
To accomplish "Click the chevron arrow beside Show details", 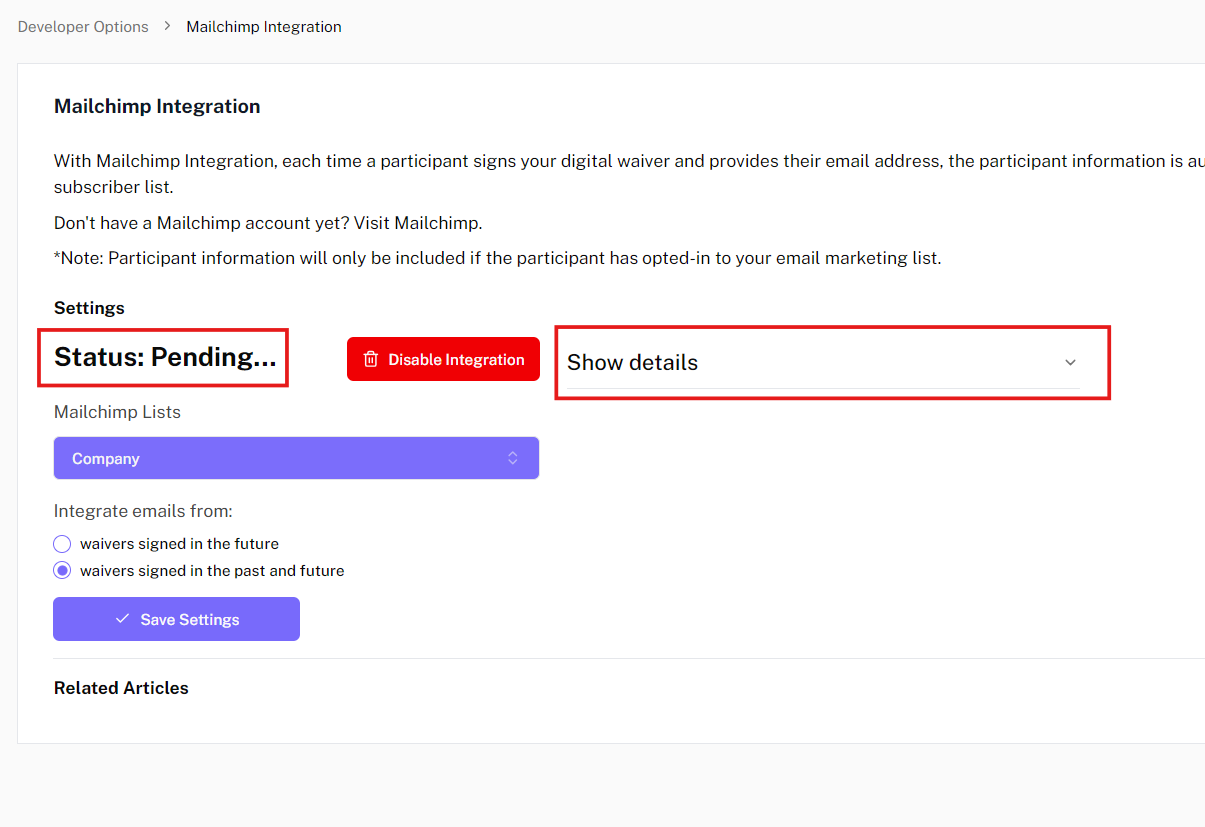I will [x=1070, y=363].
